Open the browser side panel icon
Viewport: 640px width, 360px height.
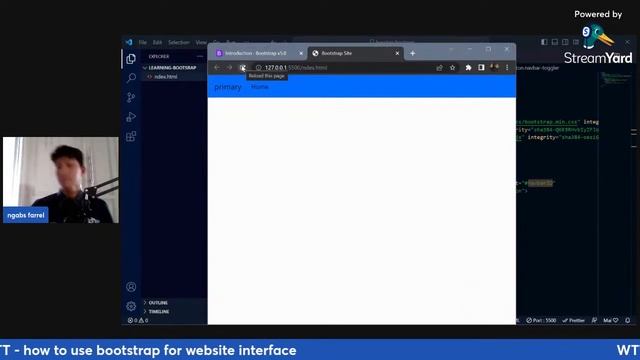point(481,67)
